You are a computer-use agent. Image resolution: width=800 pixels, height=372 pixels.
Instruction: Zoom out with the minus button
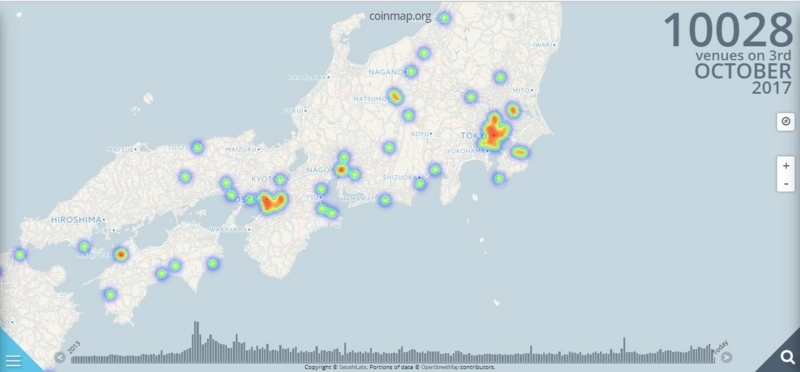786,183
